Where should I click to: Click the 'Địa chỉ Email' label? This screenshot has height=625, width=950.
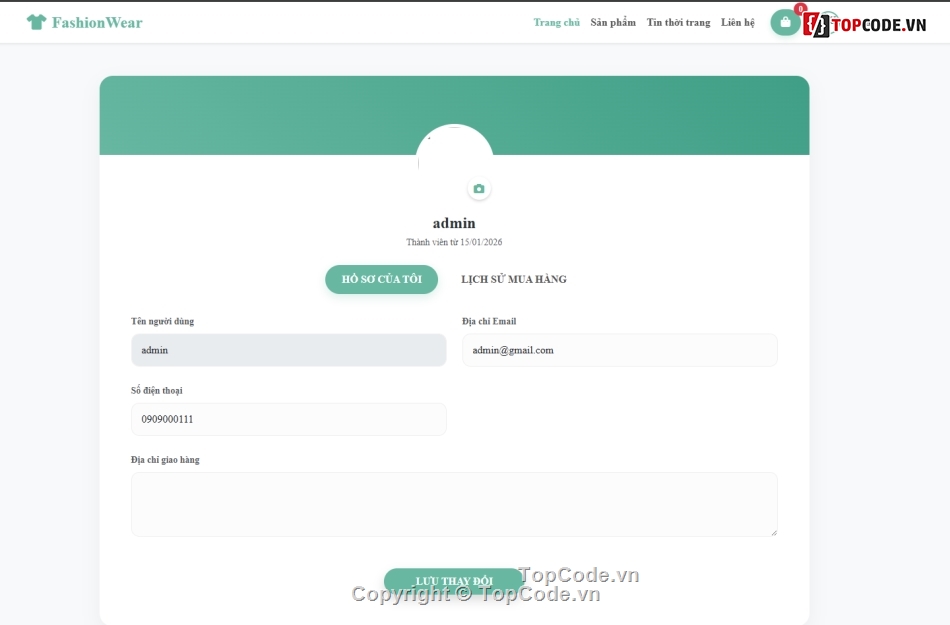tap(489, 321)
